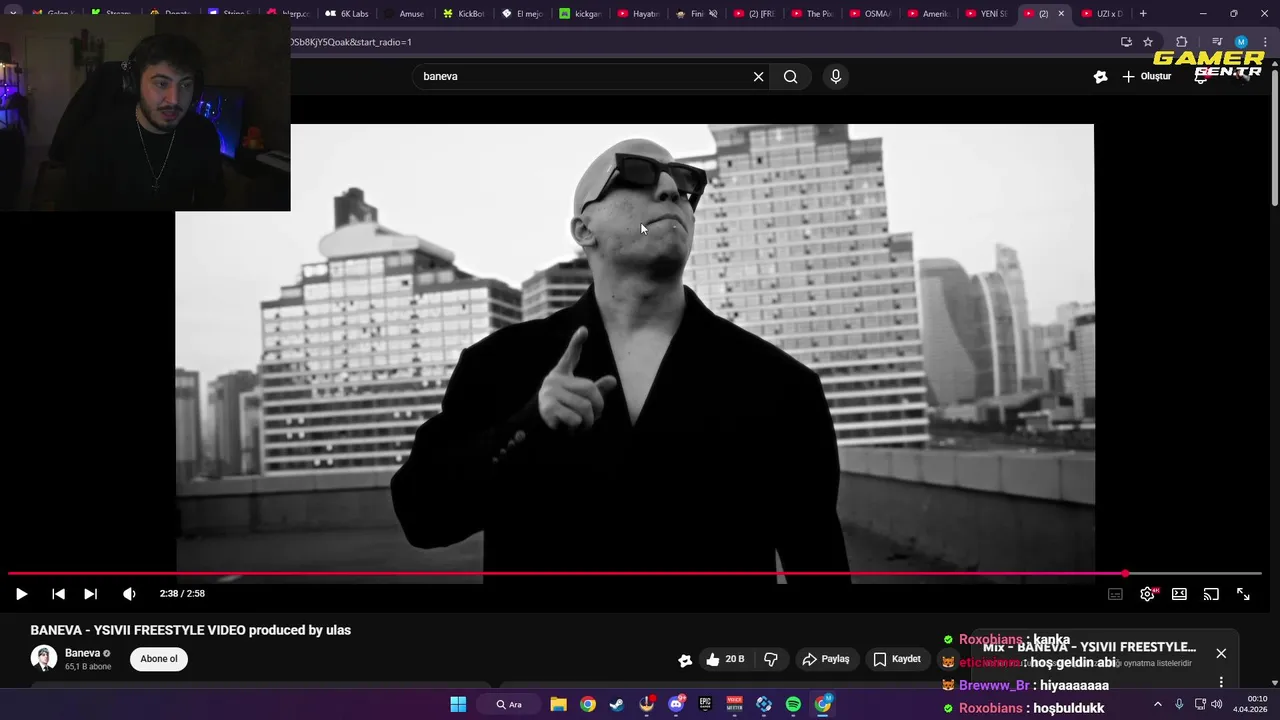The width and height of the screenshot is (1280, 720).
Task: Close the active (2) YouTube tab
Action: [x=1061, y=14]
